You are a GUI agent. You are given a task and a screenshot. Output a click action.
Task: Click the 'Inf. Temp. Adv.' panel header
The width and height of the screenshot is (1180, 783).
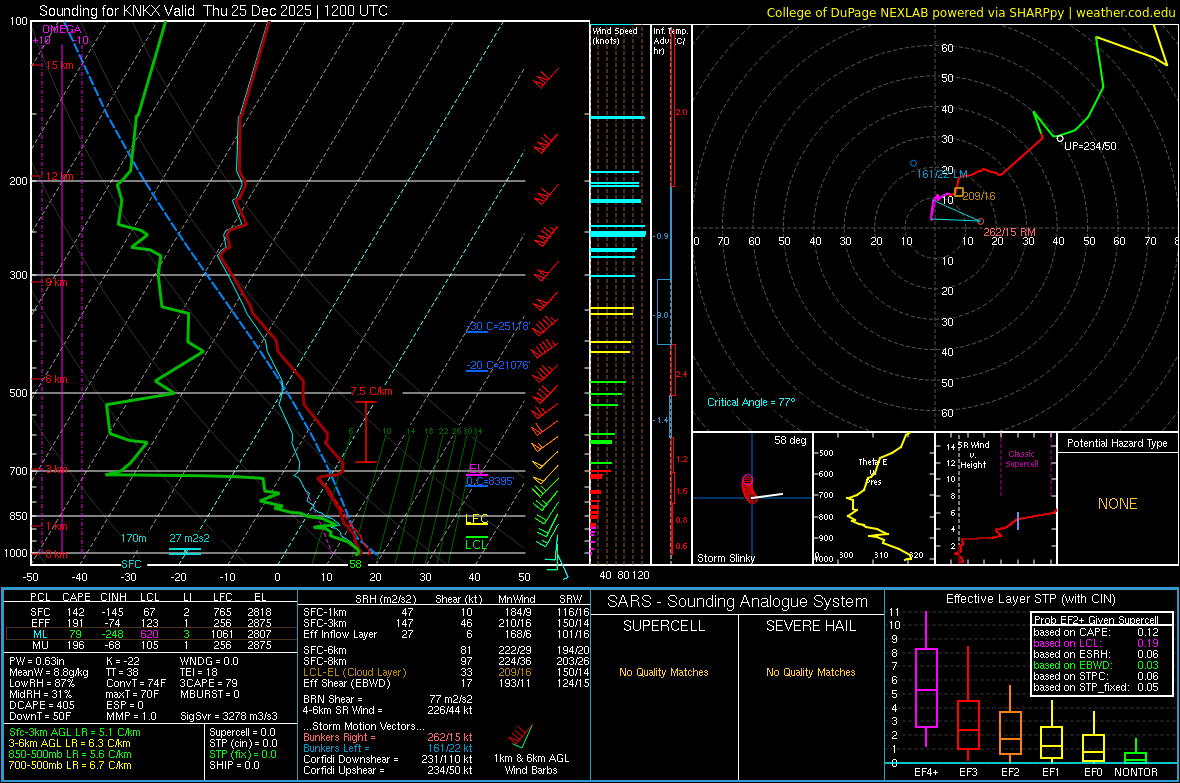pyautogui.click(x=671, y=41)
